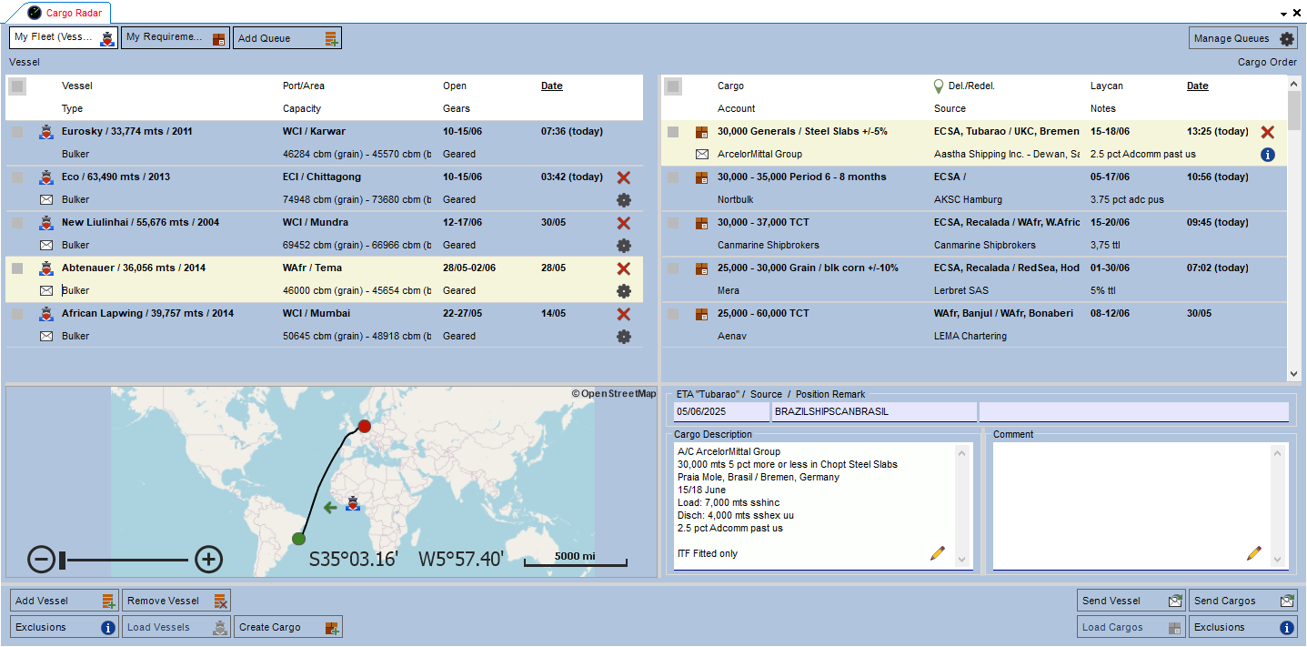The height and width of the screenshot is (647, 1307).
Task: Tick checkbox for Abtenauer vessel
Action: click(x=17, y=268)
